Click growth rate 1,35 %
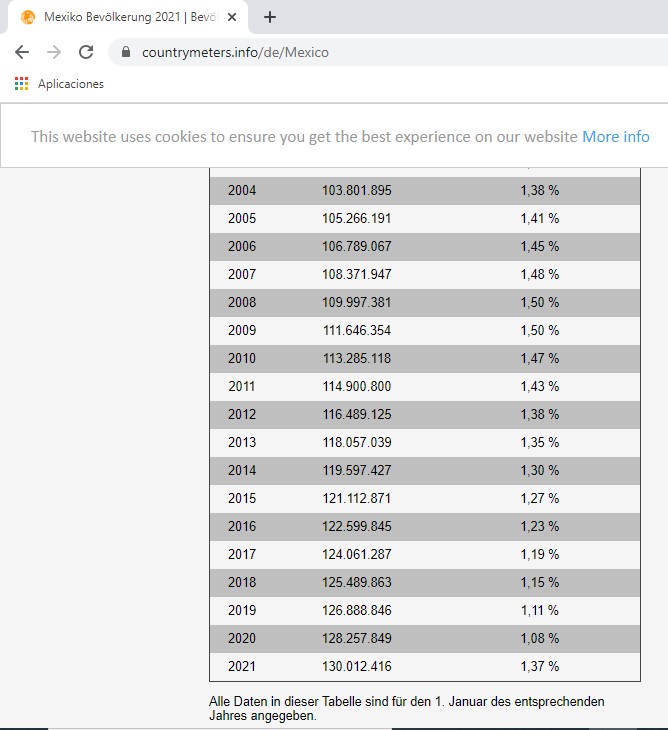Image resolution: width=668 pixels, height=730 pixels. click(x=540, y=442)
